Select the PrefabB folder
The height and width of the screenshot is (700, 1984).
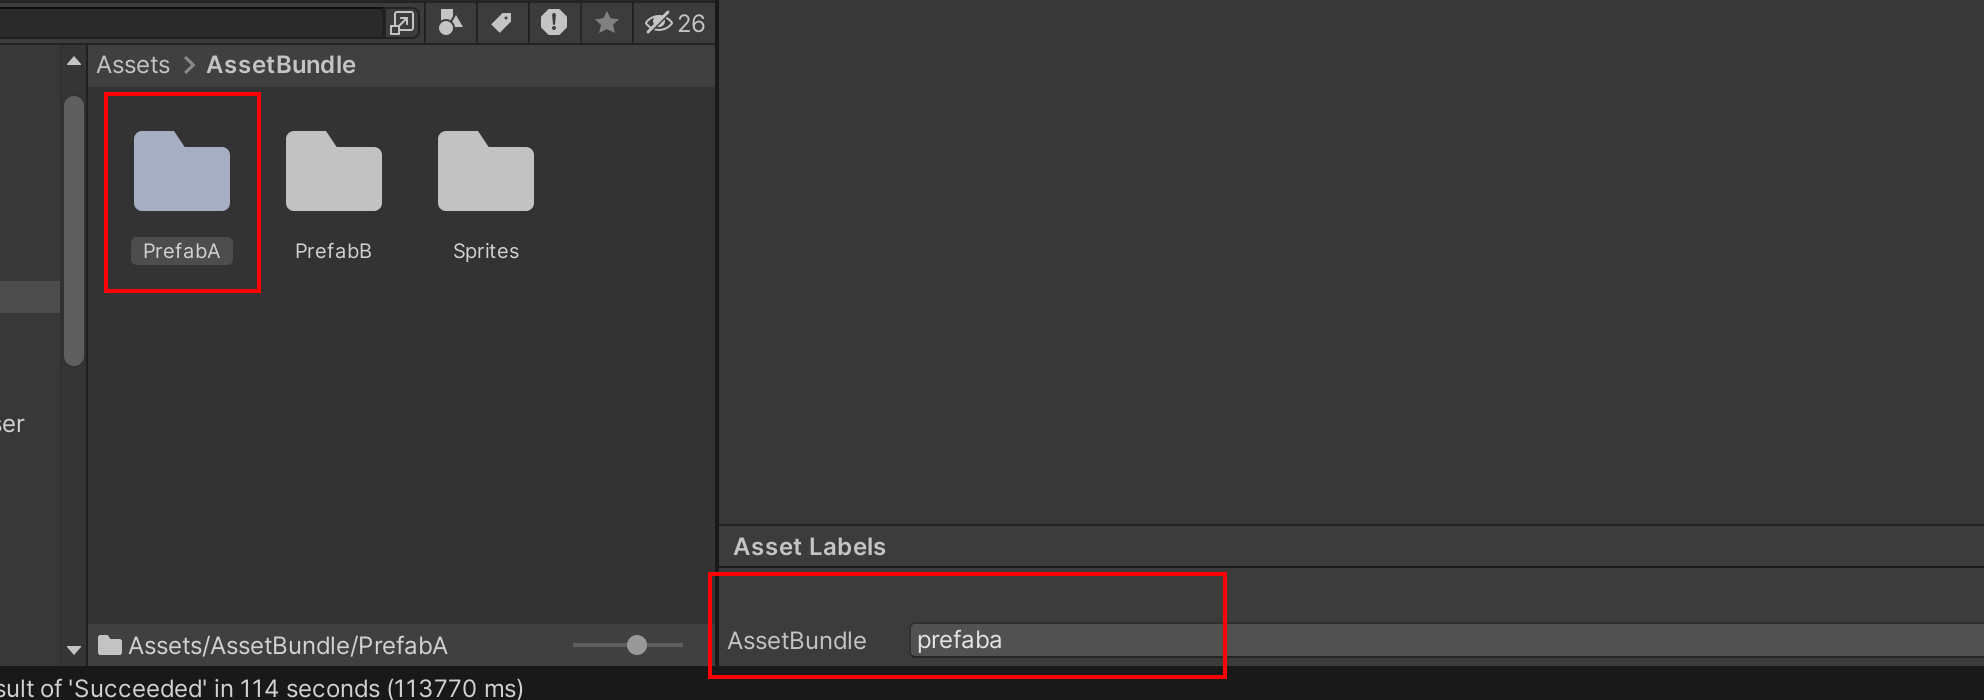tap(333, 197)
